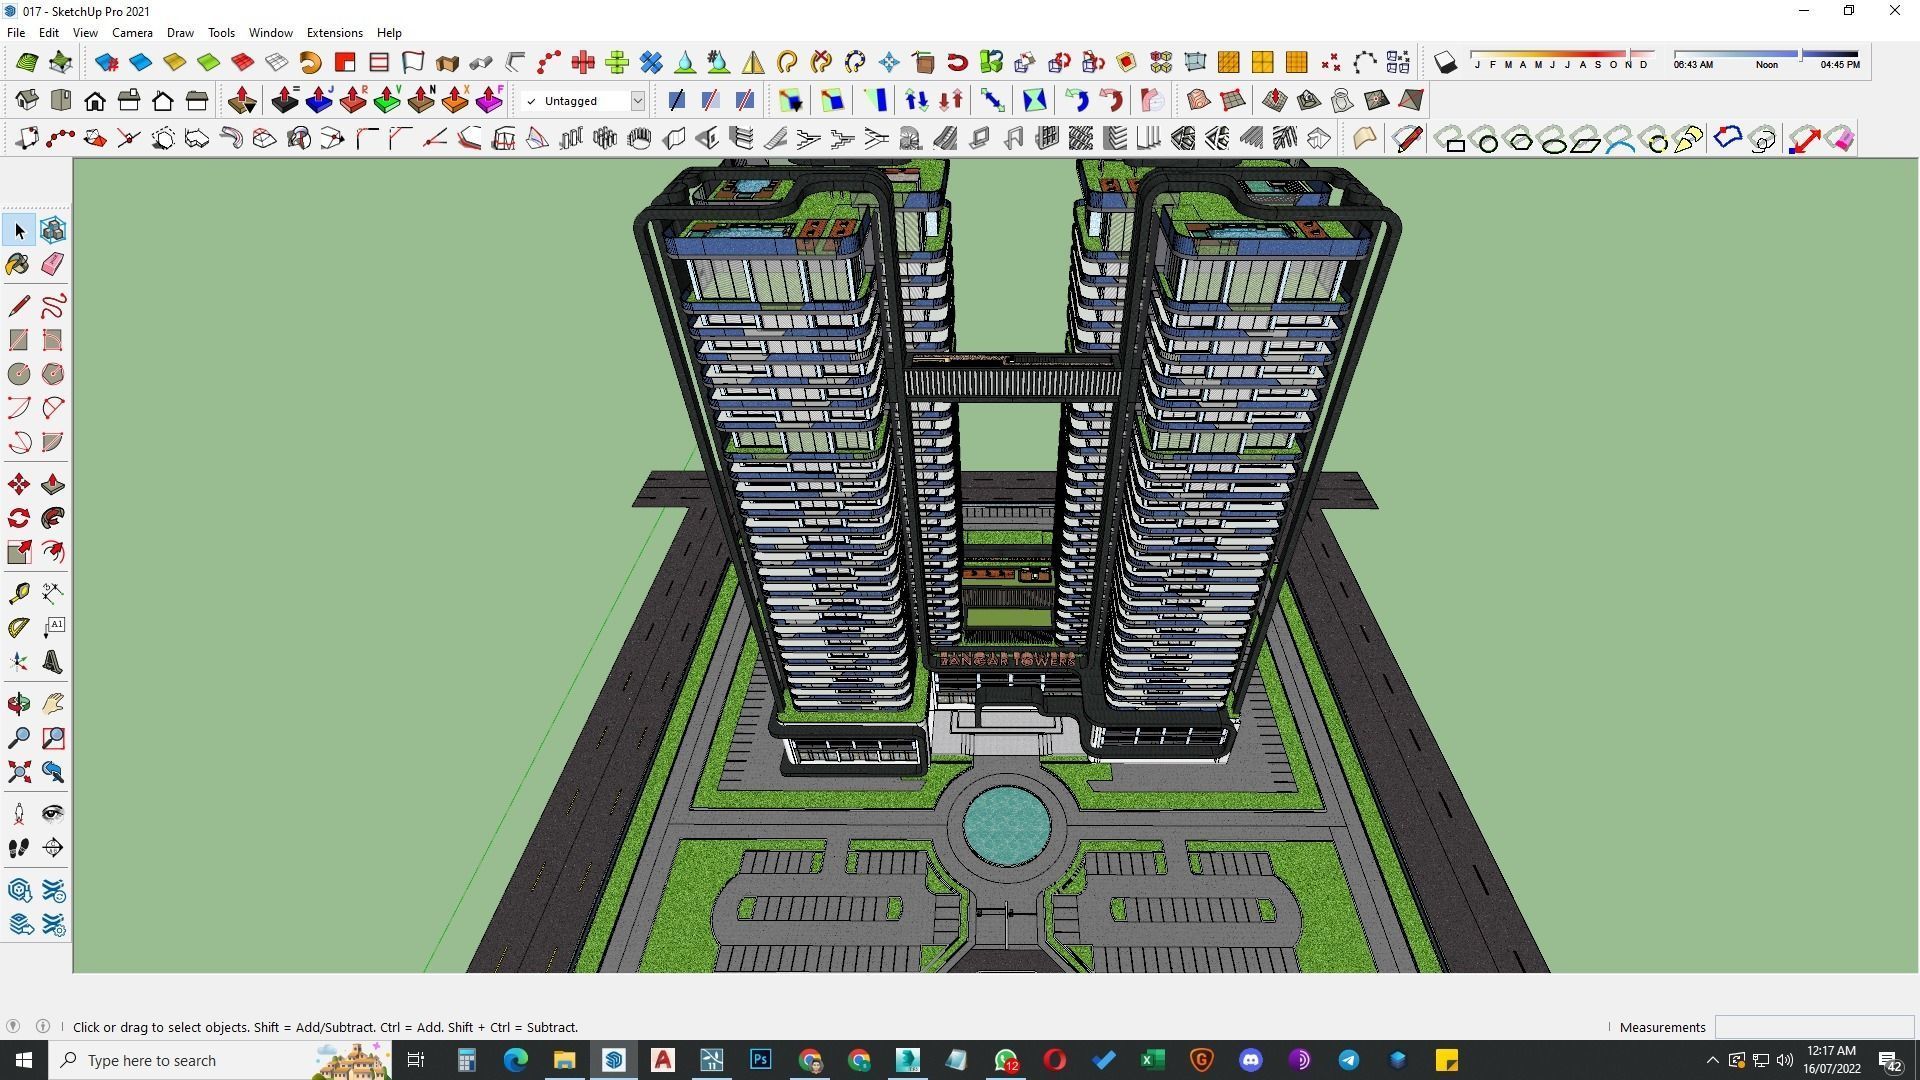1920x1080 pixels.
Task: Pick the Paint Bucket tool
Action: [19, 264]
